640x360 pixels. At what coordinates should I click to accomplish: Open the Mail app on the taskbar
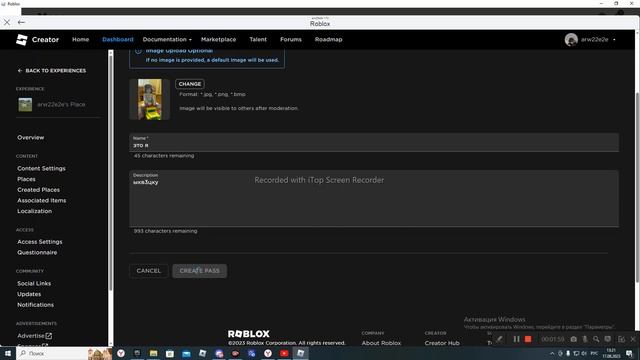(186, 353)
